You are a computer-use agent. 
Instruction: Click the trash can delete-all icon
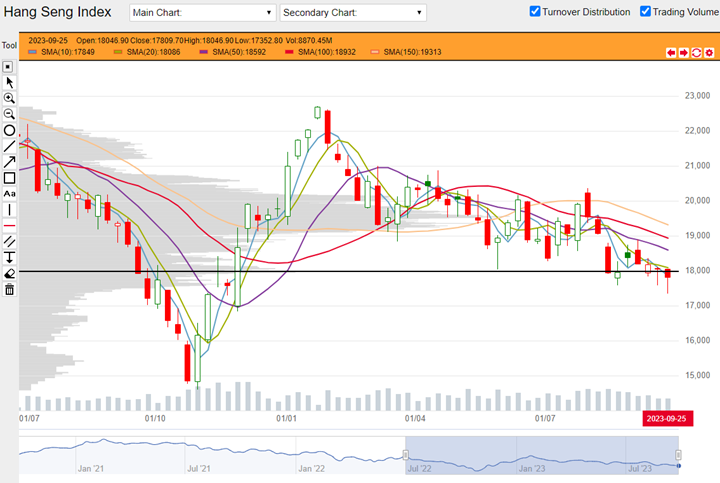[x=9, y=290]
